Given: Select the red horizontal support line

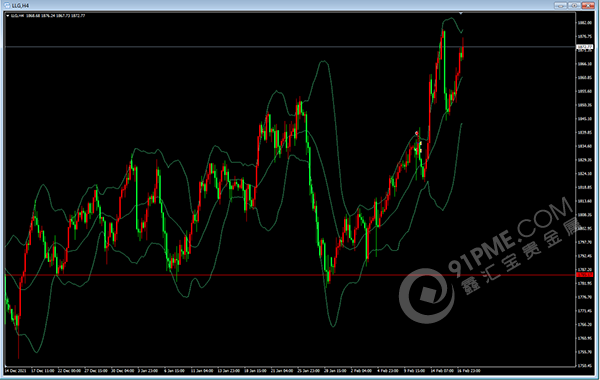Looking at the screenshot, I should click(x=290, y=275).
